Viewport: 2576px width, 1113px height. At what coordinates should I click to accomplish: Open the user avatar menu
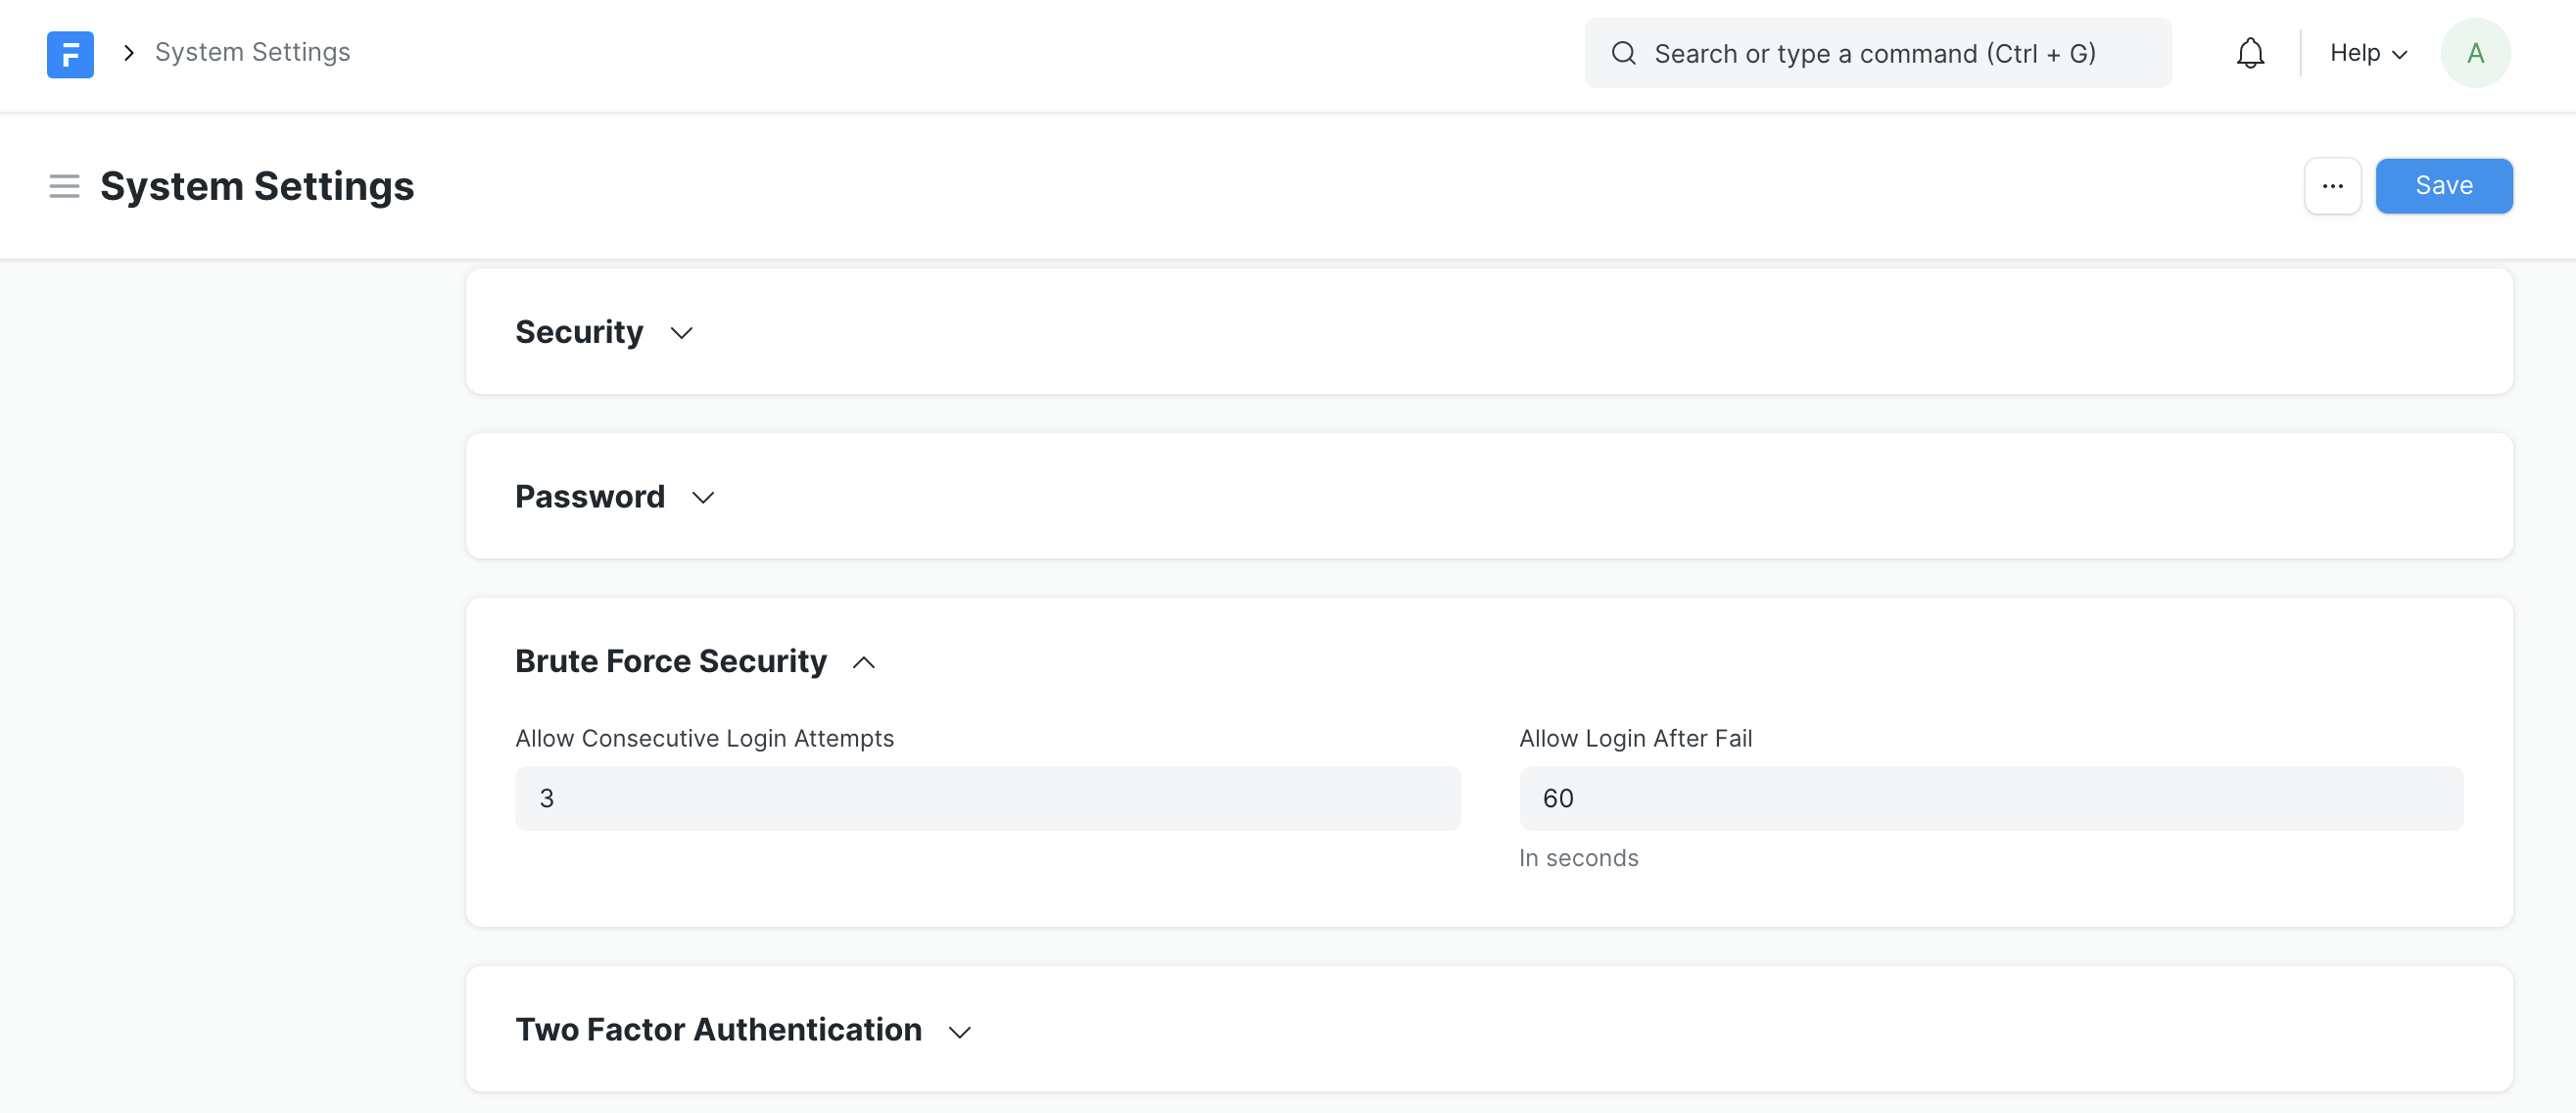coord(2475,53)
